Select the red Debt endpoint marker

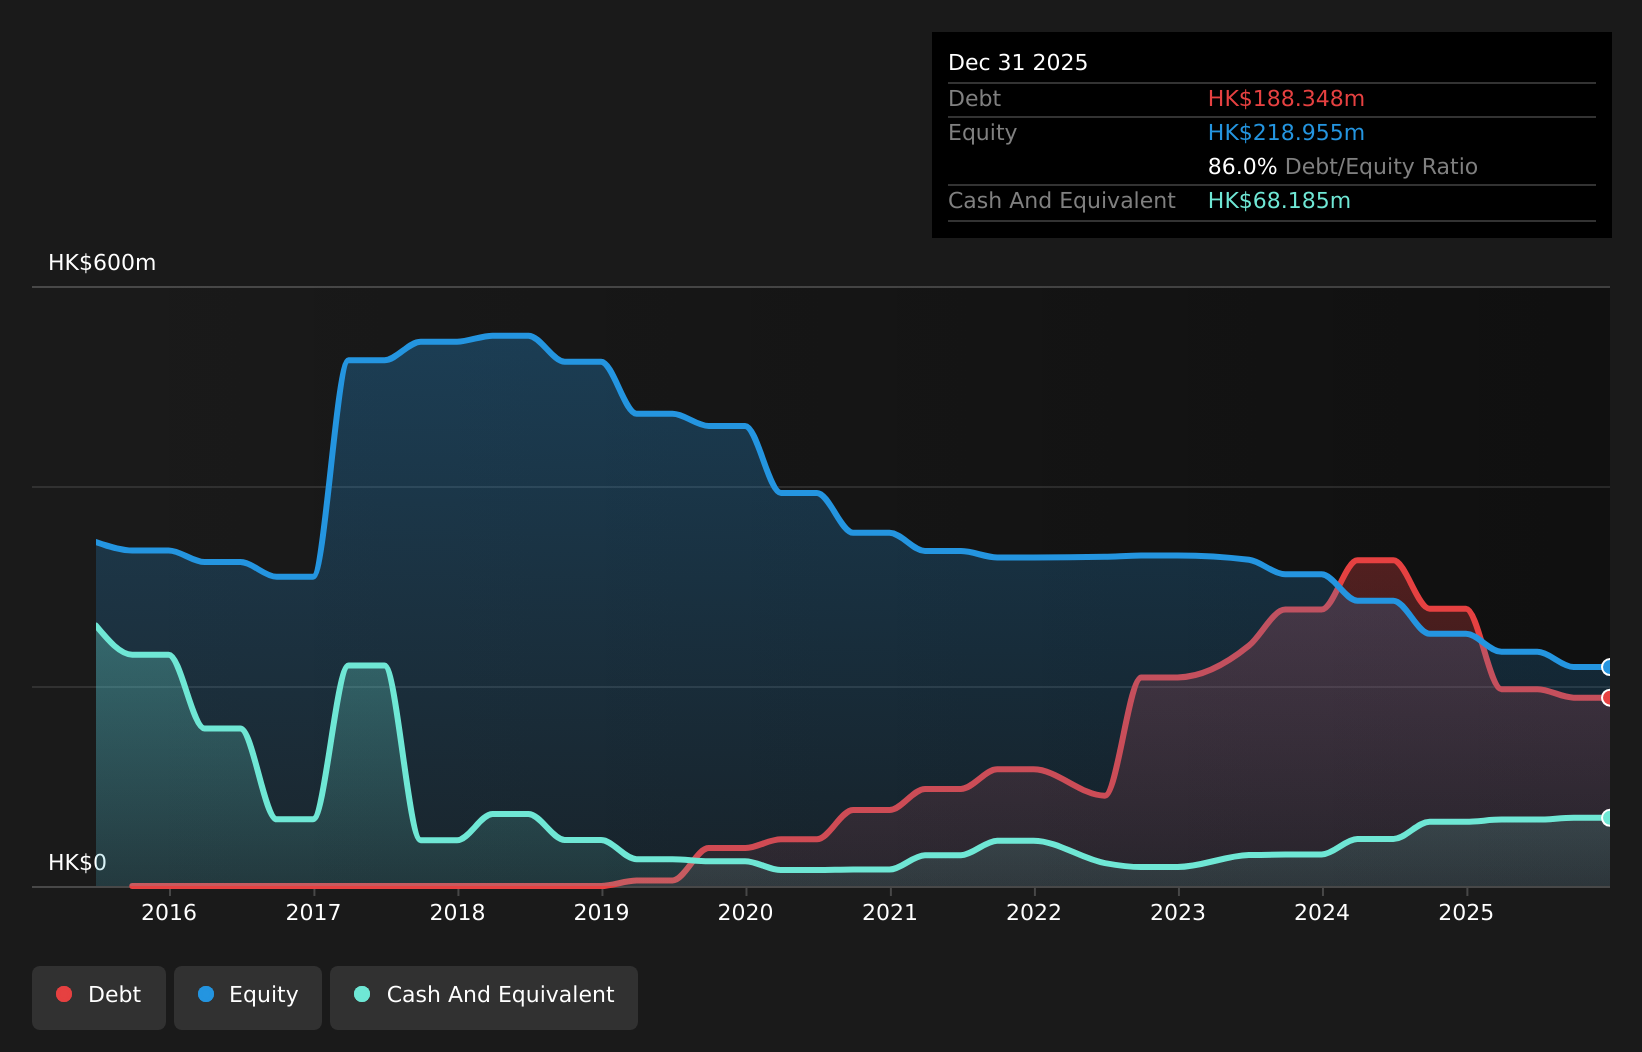point(1608,698)
